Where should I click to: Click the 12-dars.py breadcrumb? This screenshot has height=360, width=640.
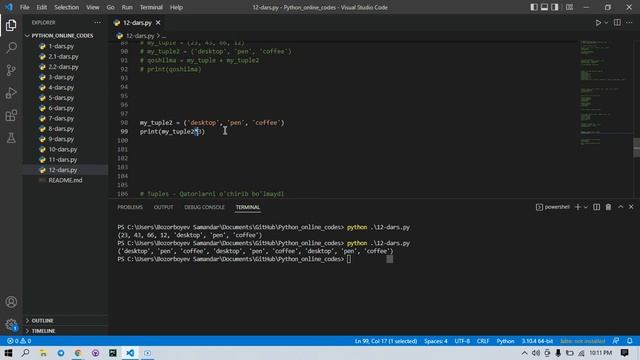140,36
